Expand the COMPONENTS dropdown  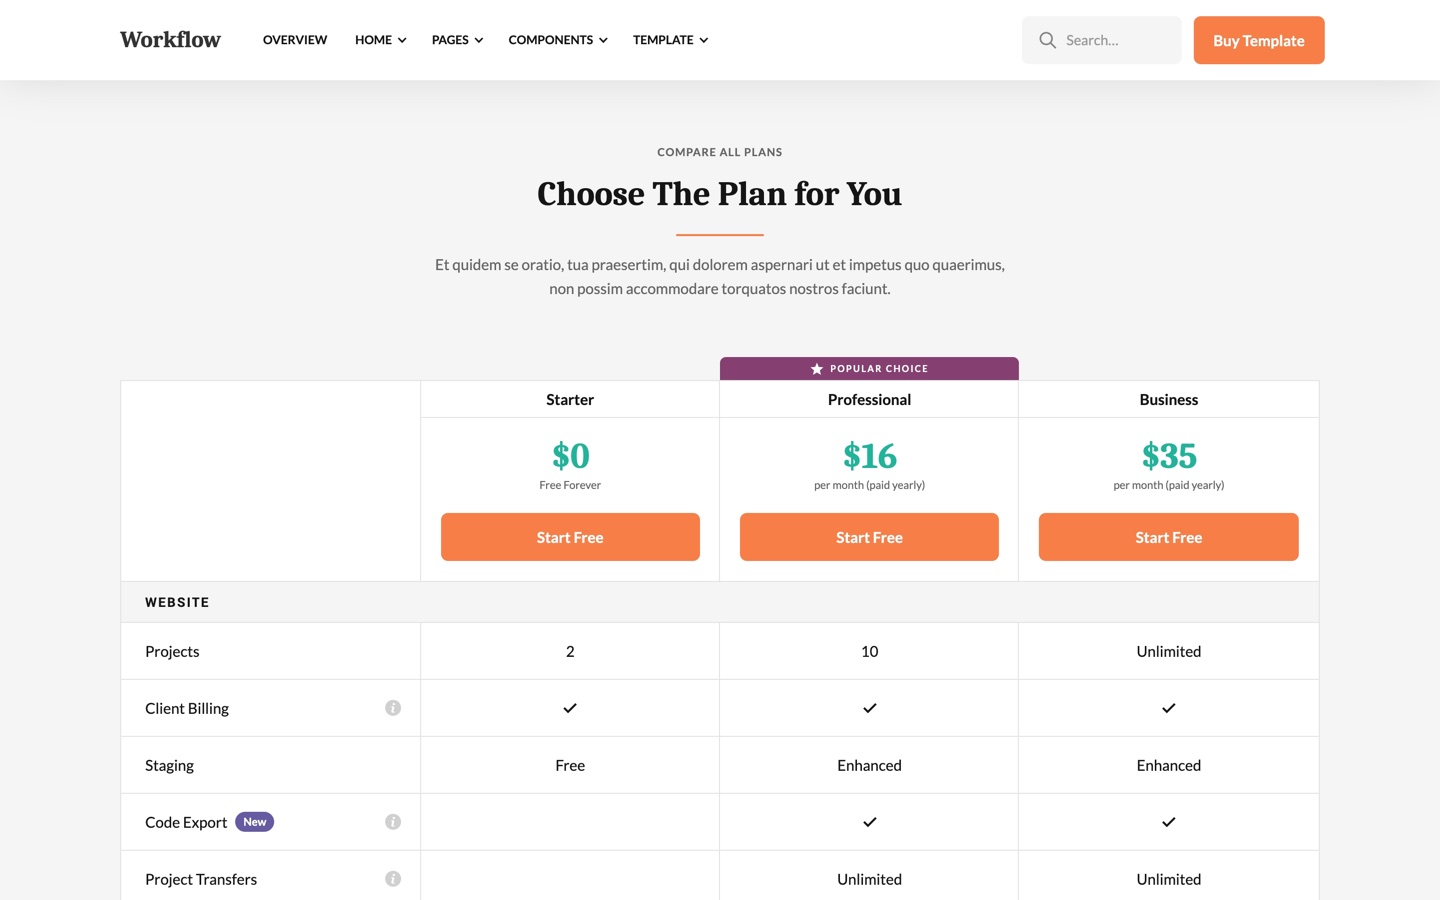557,40
